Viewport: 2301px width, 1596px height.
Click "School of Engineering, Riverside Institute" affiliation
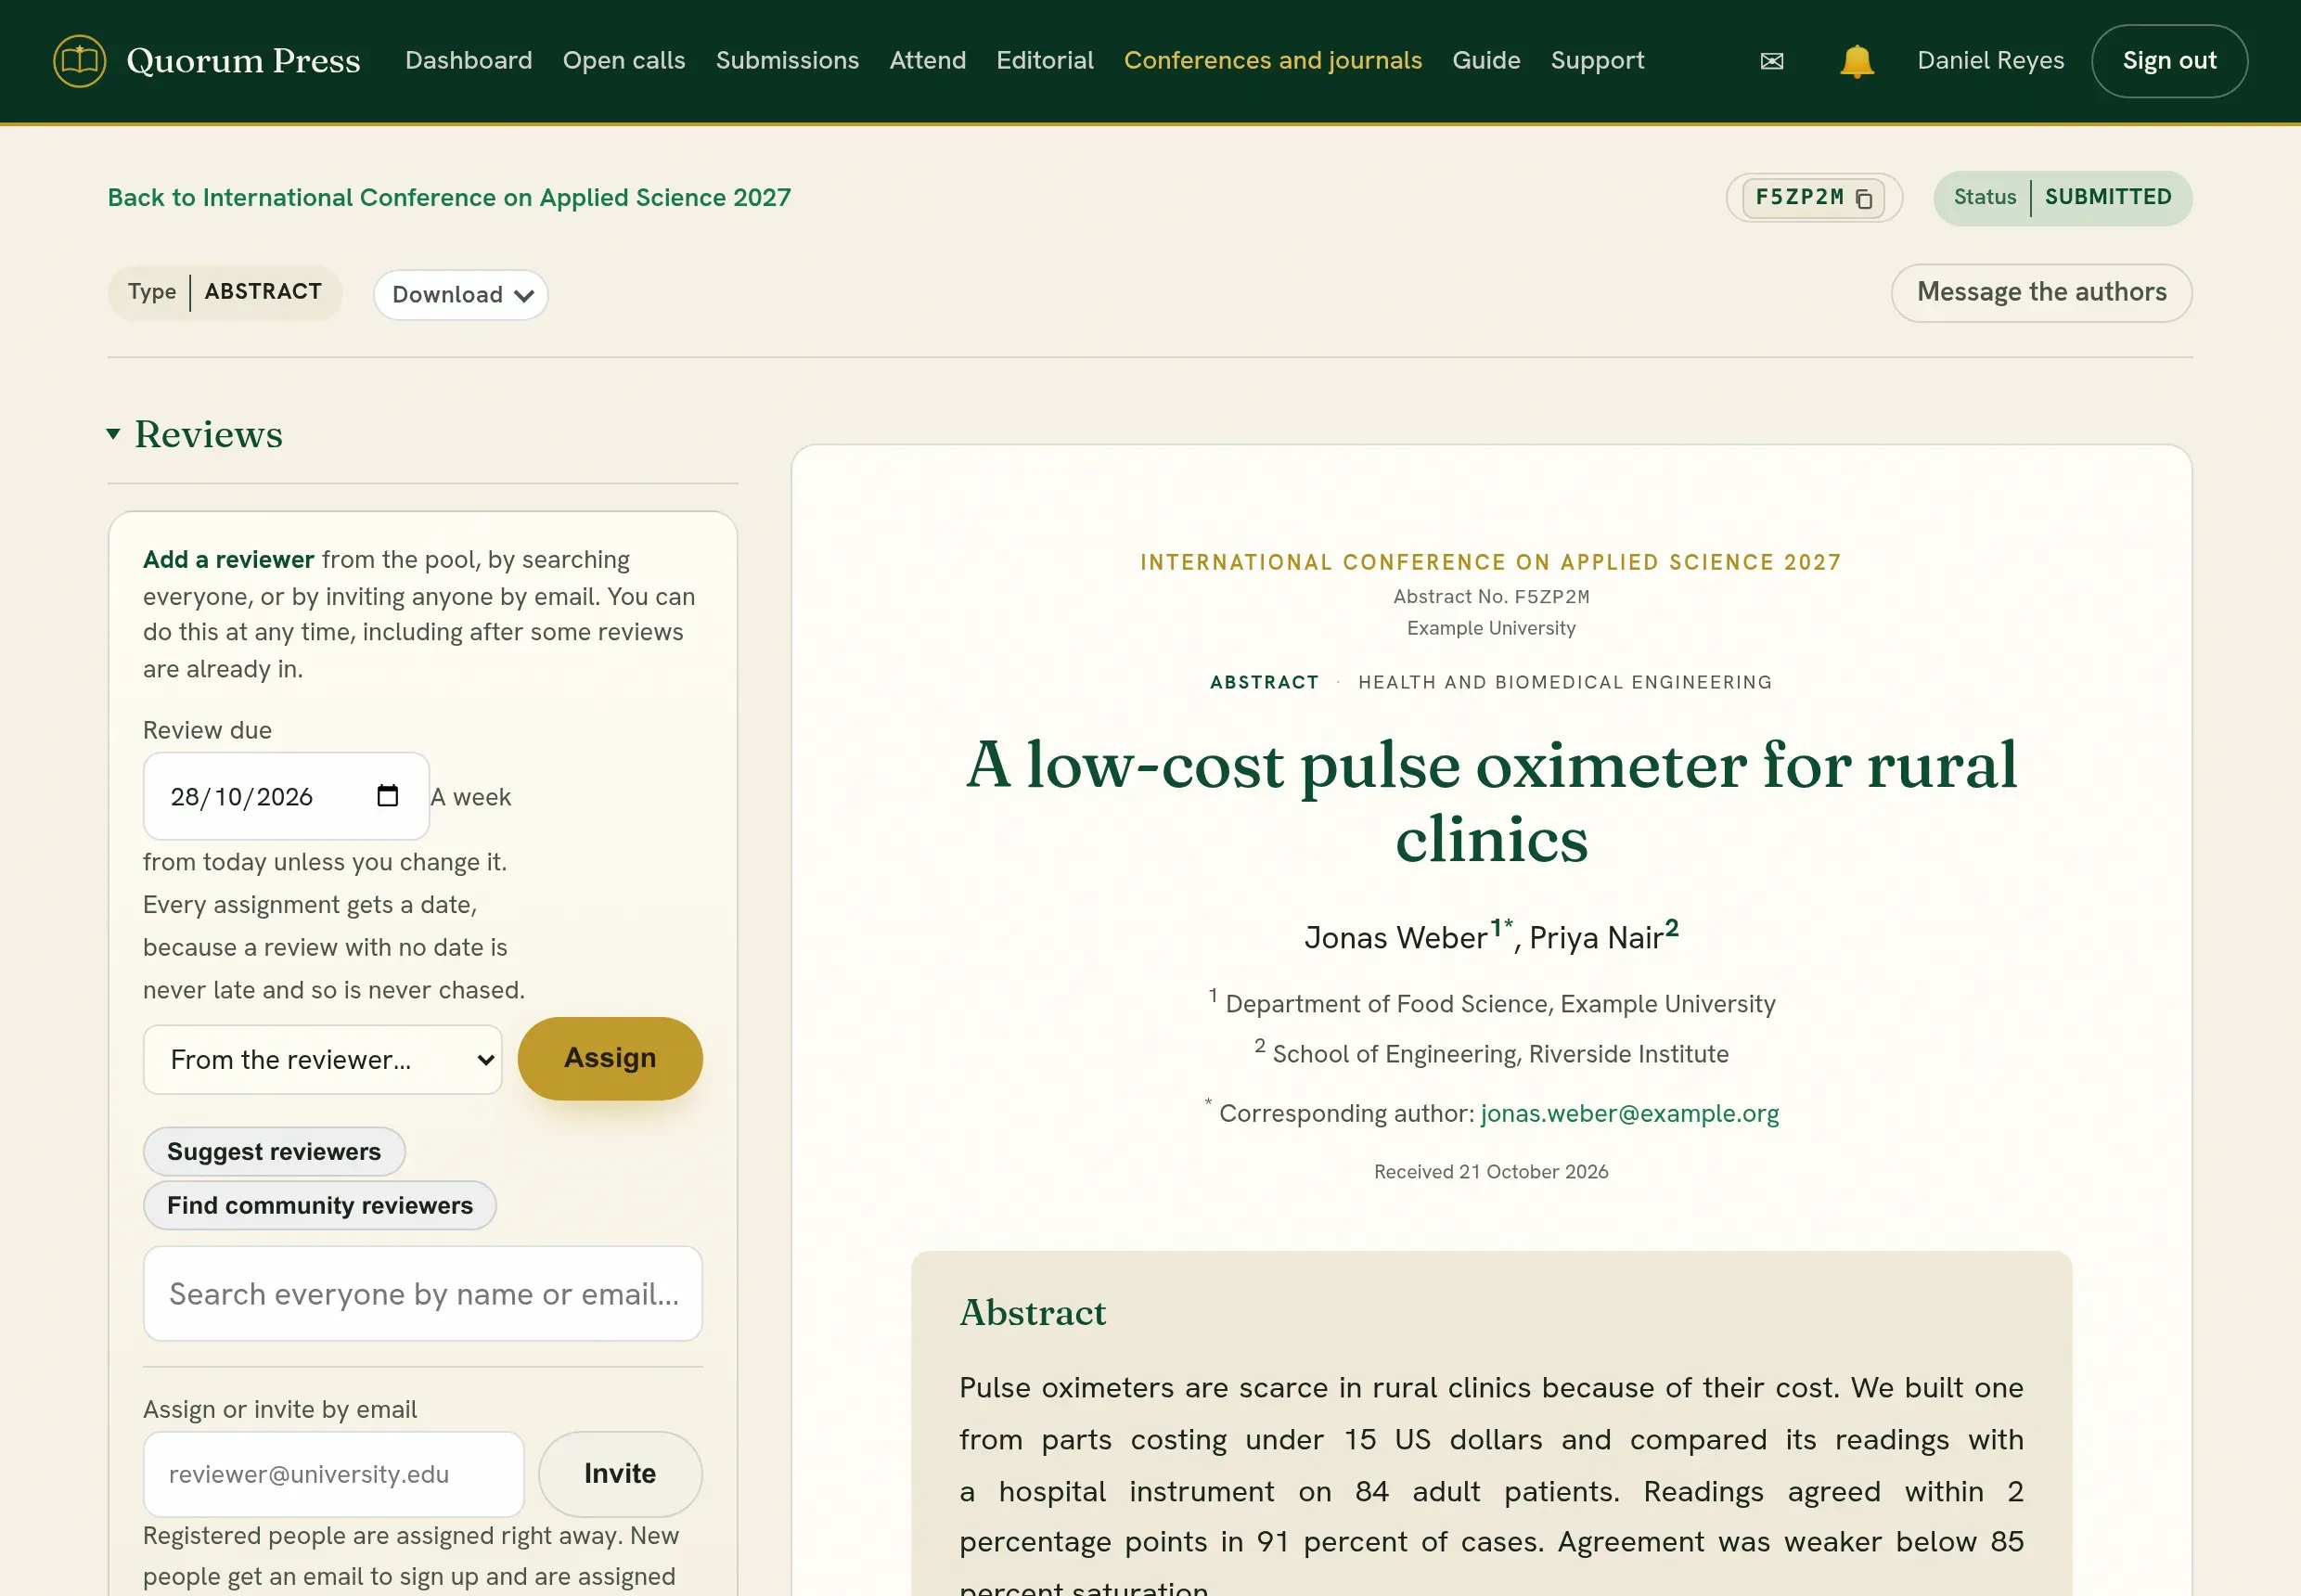(1500, 1054)
